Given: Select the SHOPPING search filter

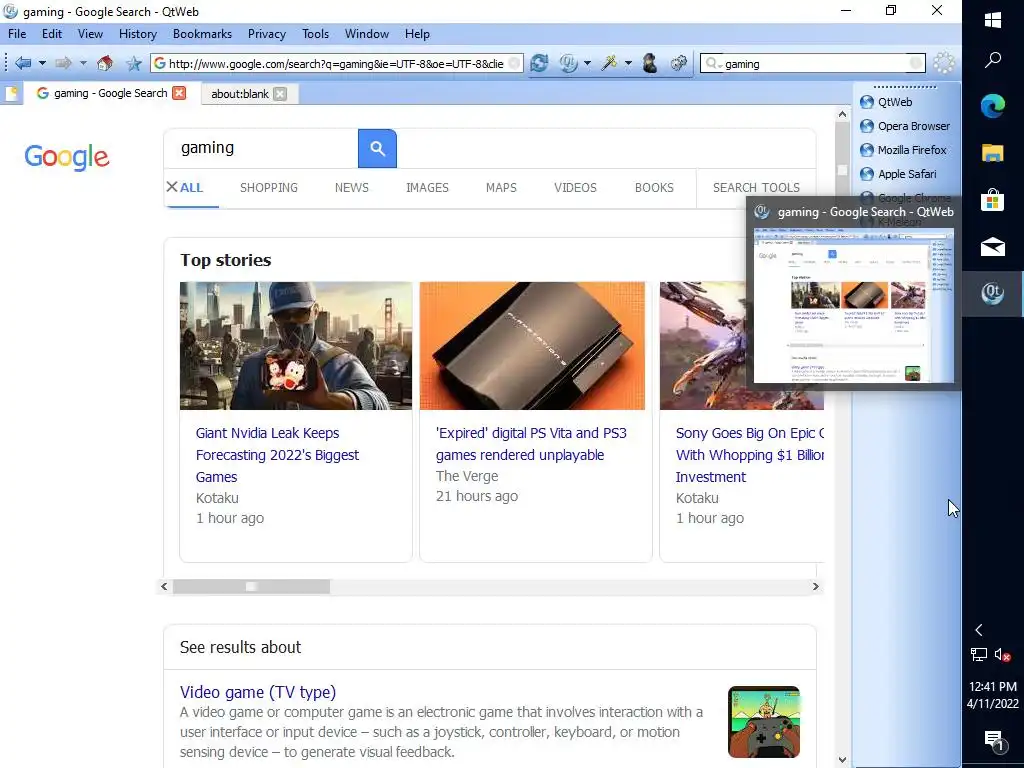Looking at the screenshot, I should coord(268,187).
